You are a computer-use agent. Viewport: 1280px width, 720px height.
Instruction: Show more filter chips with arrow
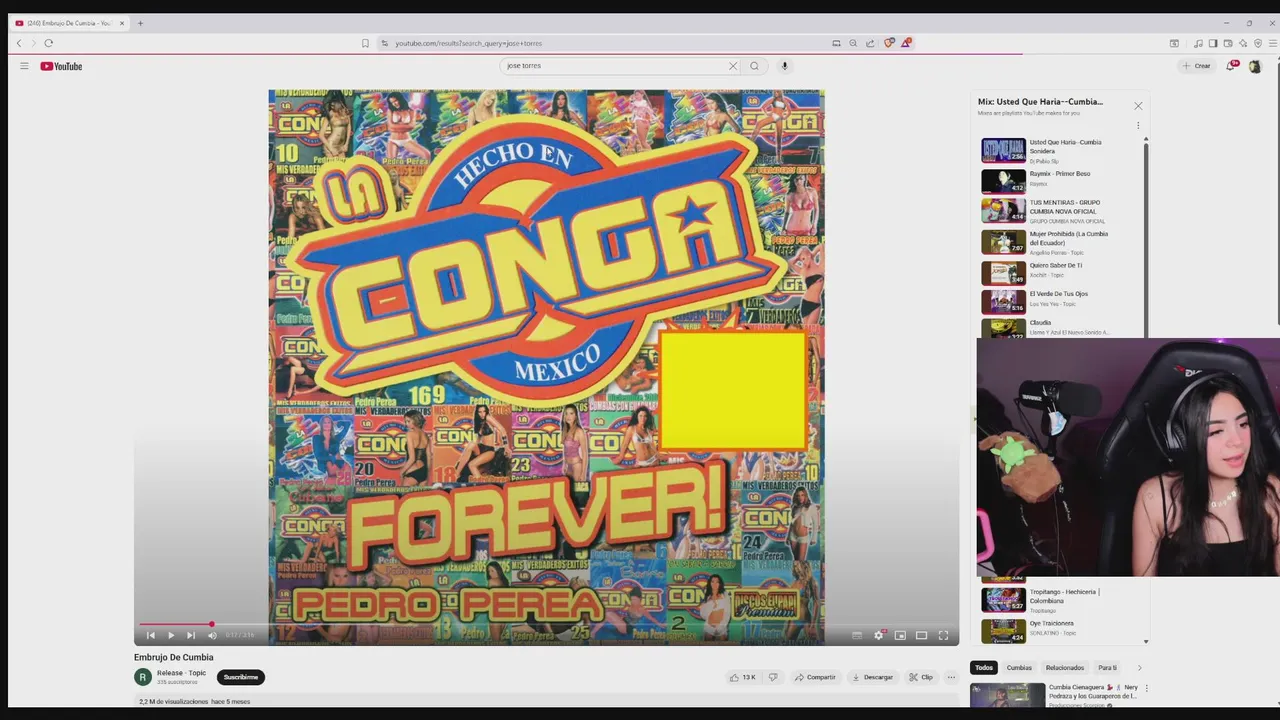click(x=1139, y=668)
